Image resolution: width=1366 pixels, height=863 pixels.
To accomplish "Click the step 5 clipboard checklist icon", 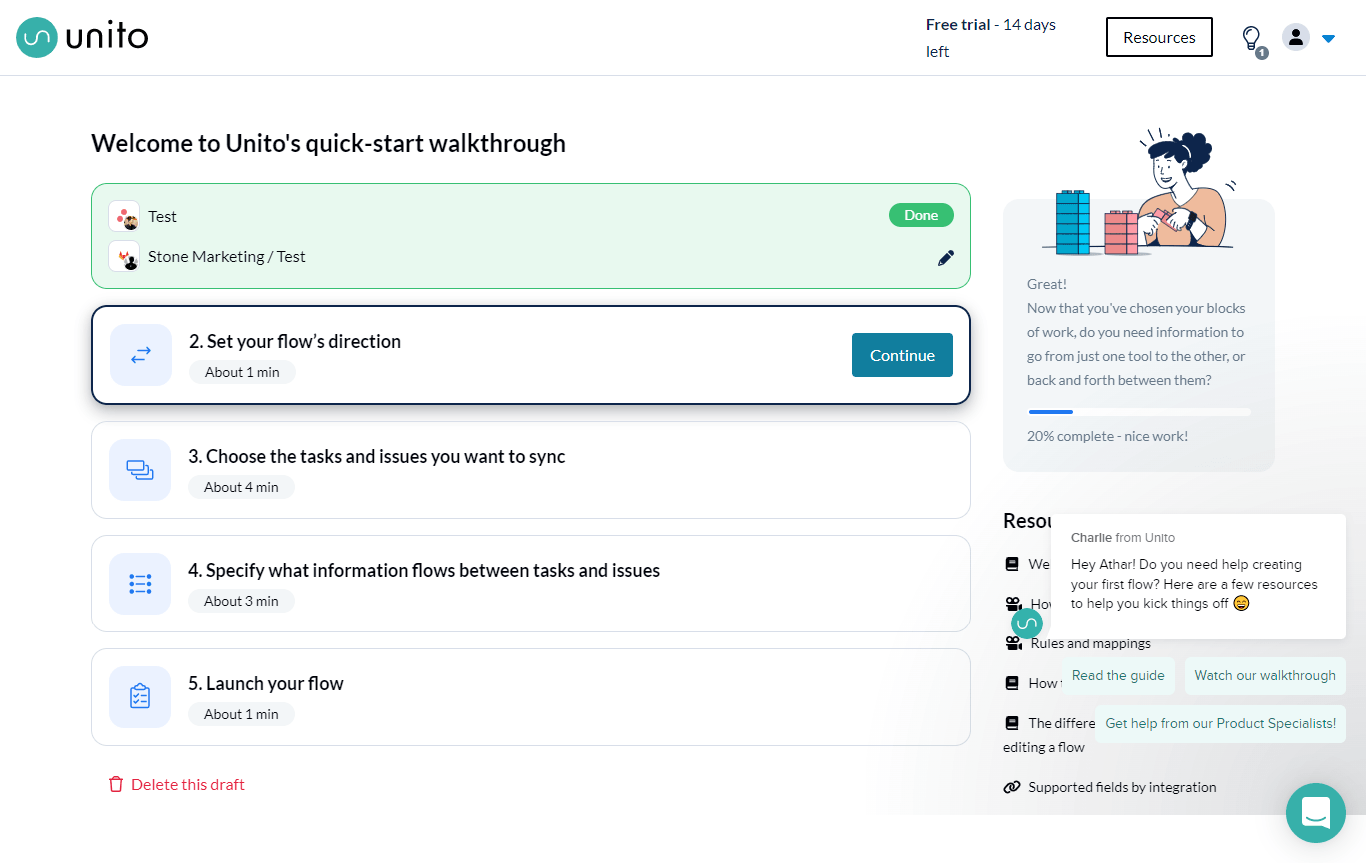I will pos(140,697).
